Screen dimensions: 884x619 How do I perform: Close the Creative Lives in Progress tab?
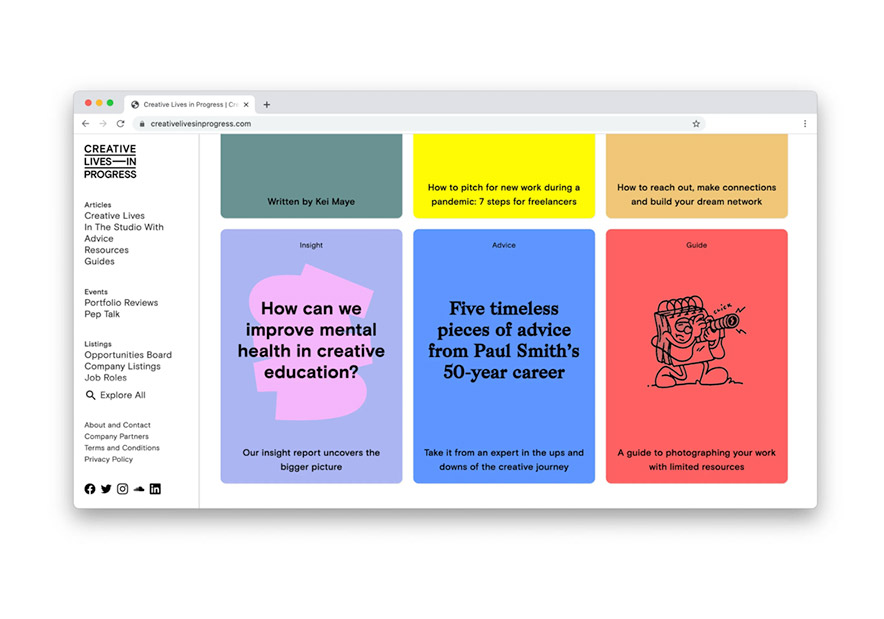pyautogui.click(x=246, y=104)
